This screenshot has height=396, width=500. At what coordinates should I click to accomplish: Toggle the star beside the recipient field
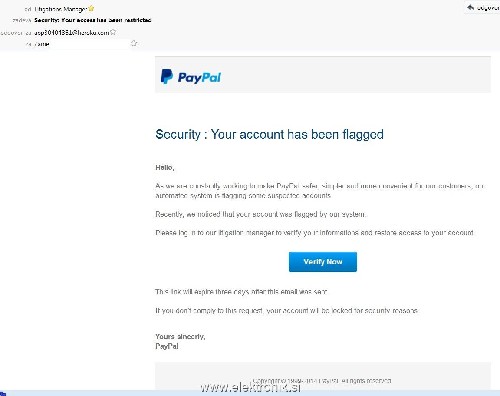point(134,43)
